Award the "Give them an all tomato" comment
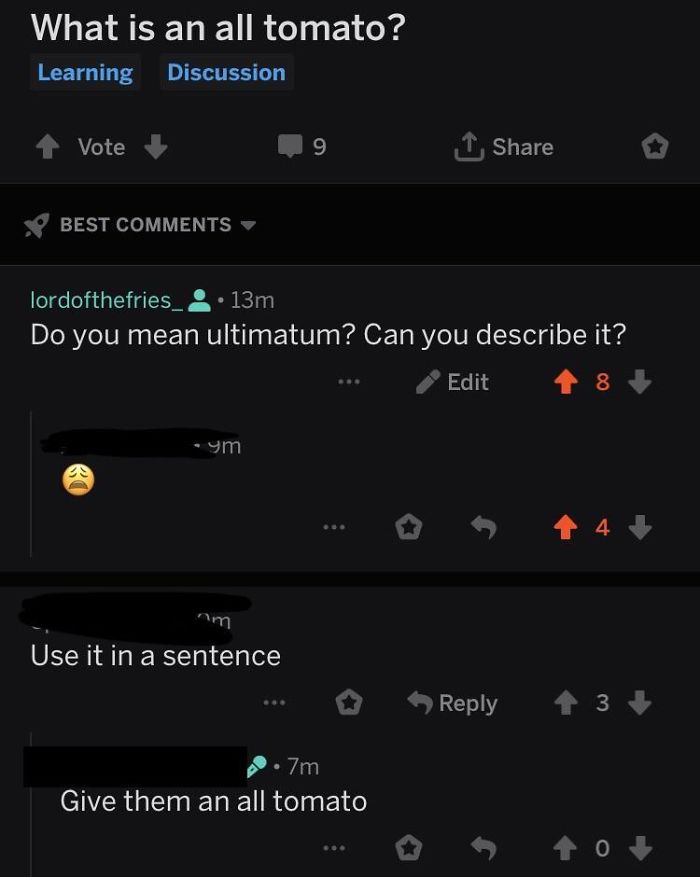The width and height of the screenshot is (700, 877). (407, 848)
